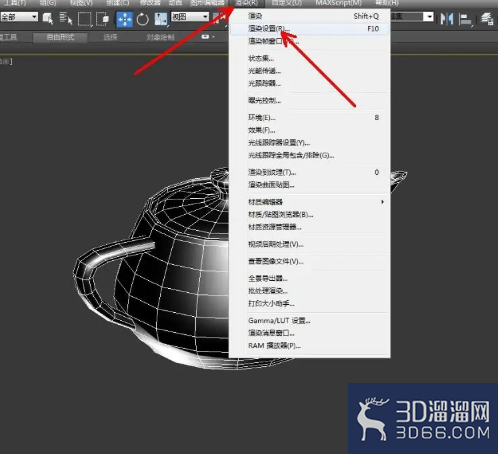Open the 创建(C) menu

117,3
